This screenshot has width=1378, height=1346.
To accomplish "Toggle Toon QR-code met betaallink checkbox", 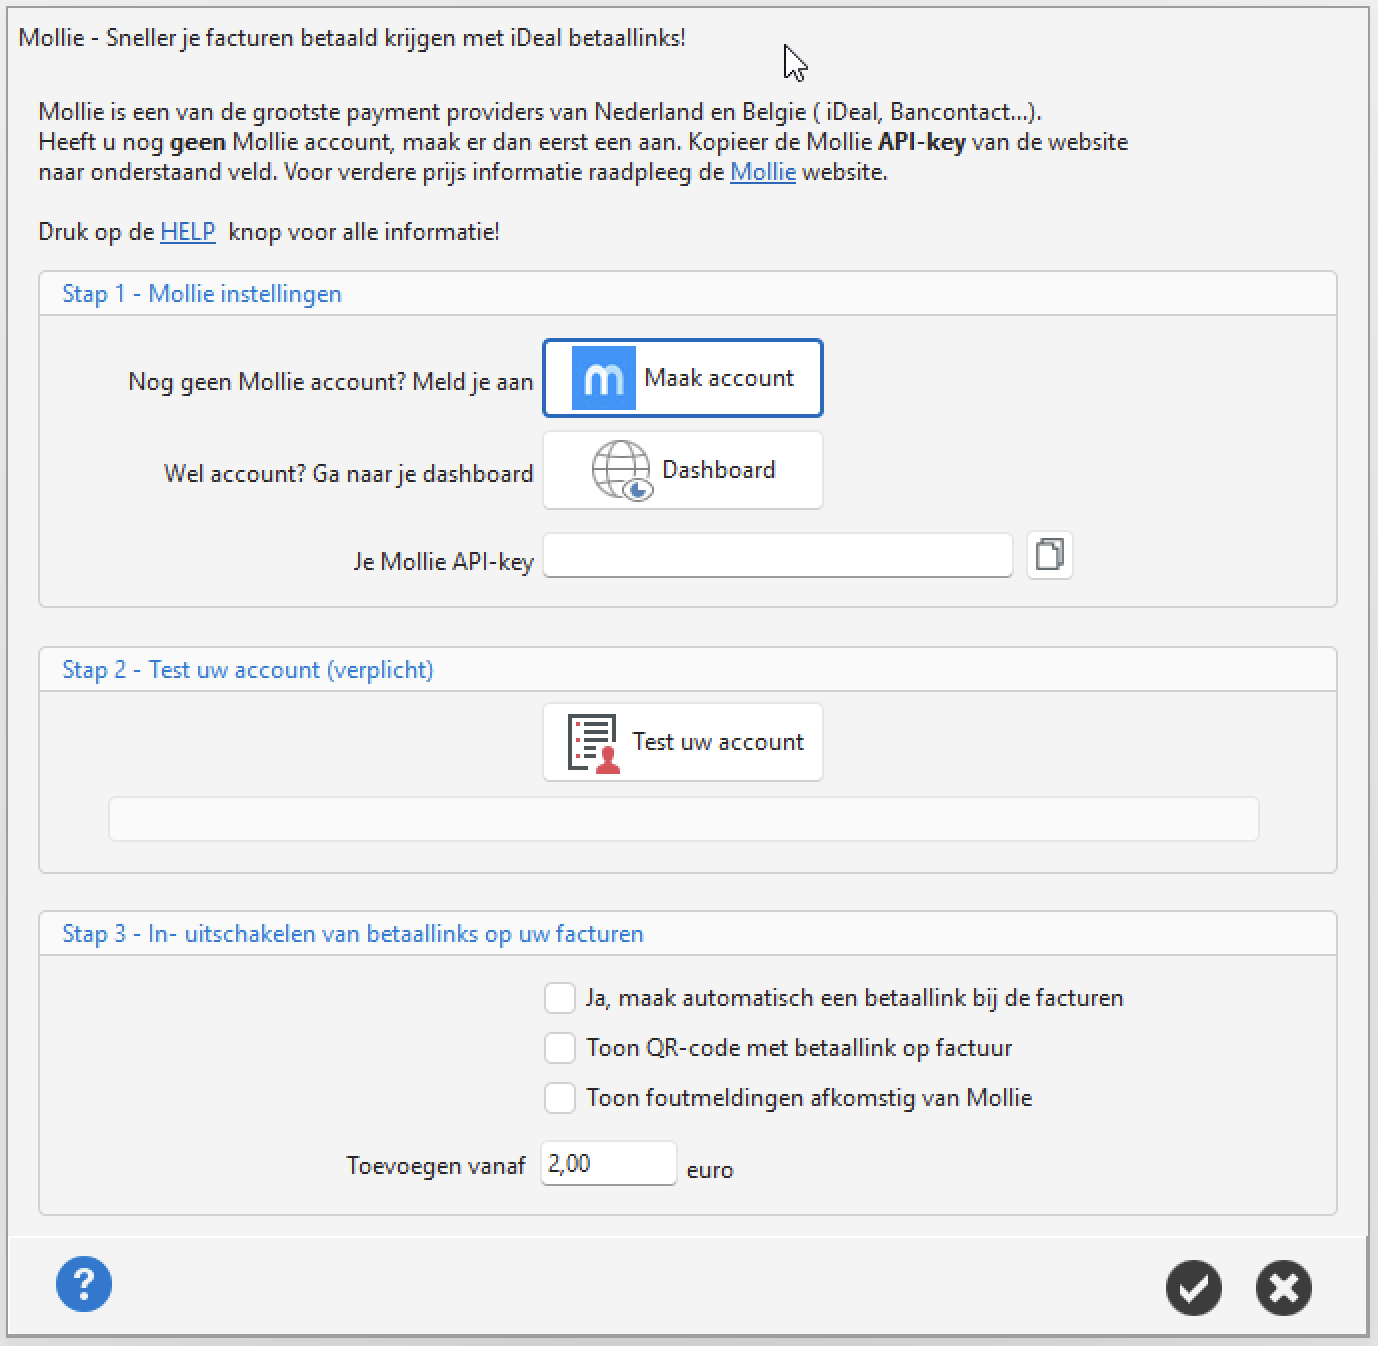I will [x=560, y=1048].
